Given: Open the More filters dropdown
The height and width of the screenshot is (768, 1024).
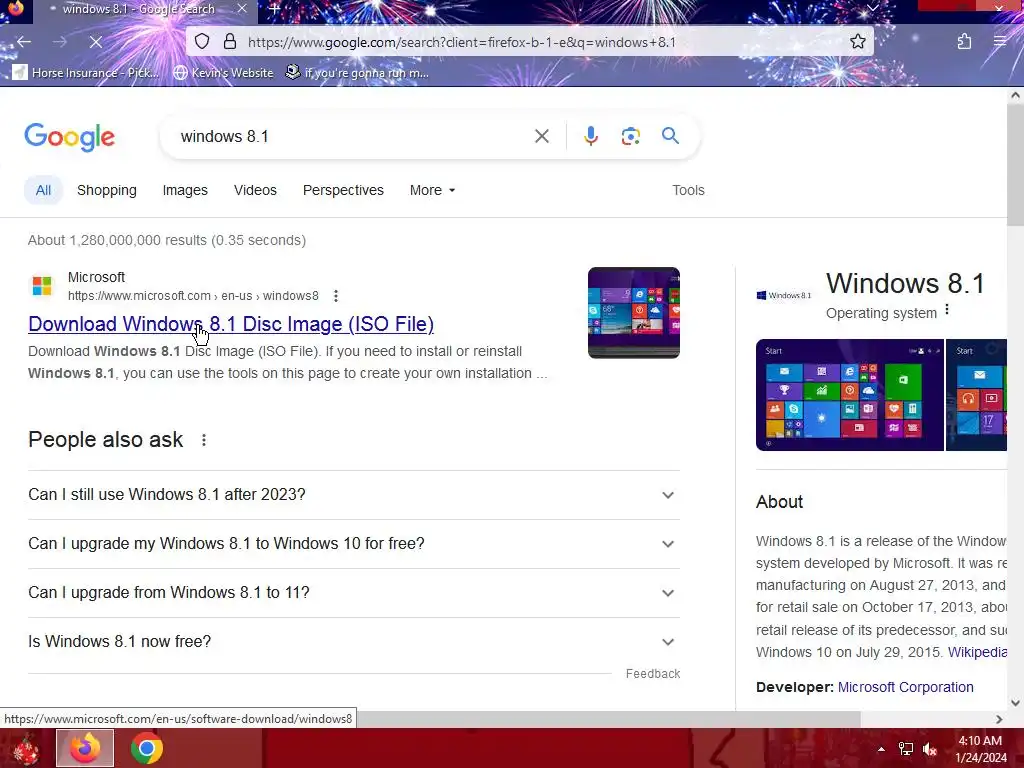Looking at the screenshot, I should click(432, 190).
